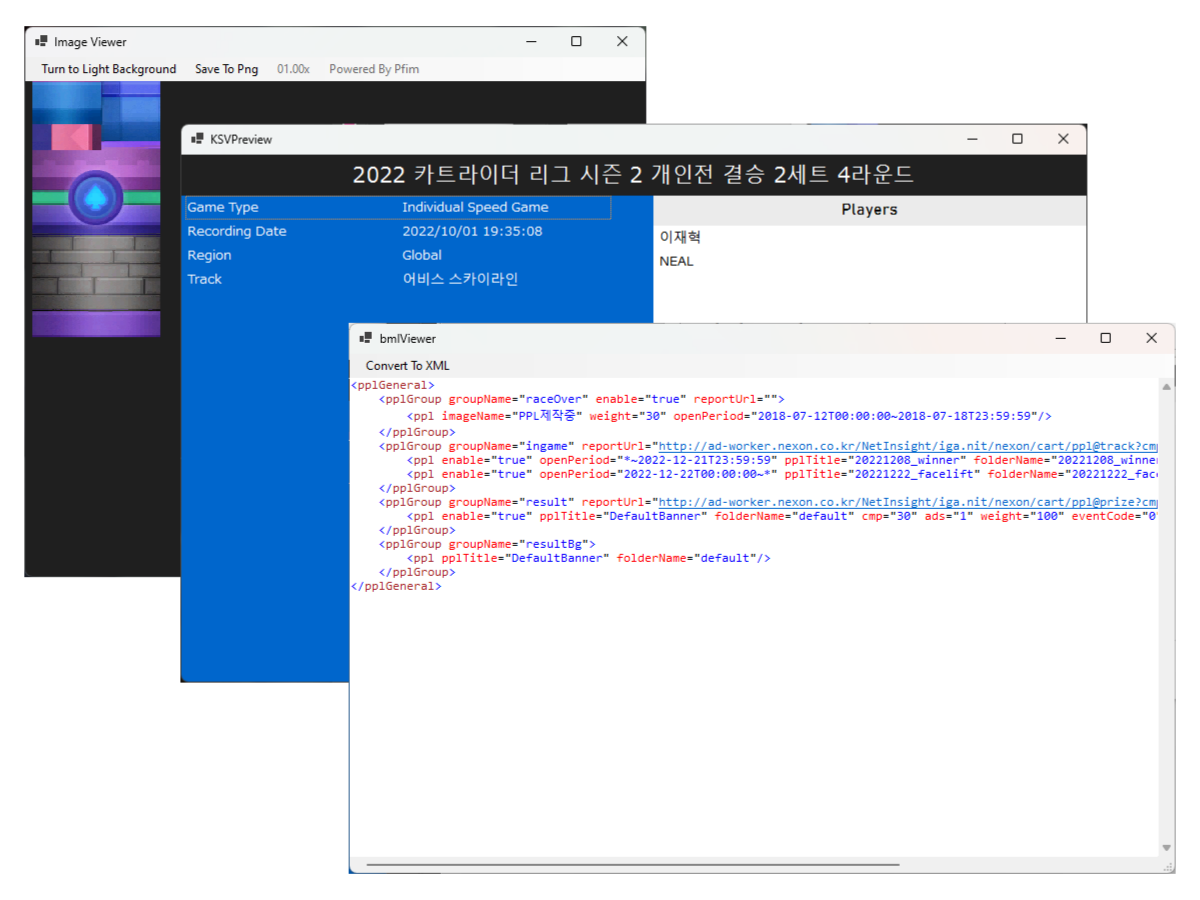Screen dimensions: 1200x900
Task: Click the KSVPreview title bar app icon
Action: 197,139
